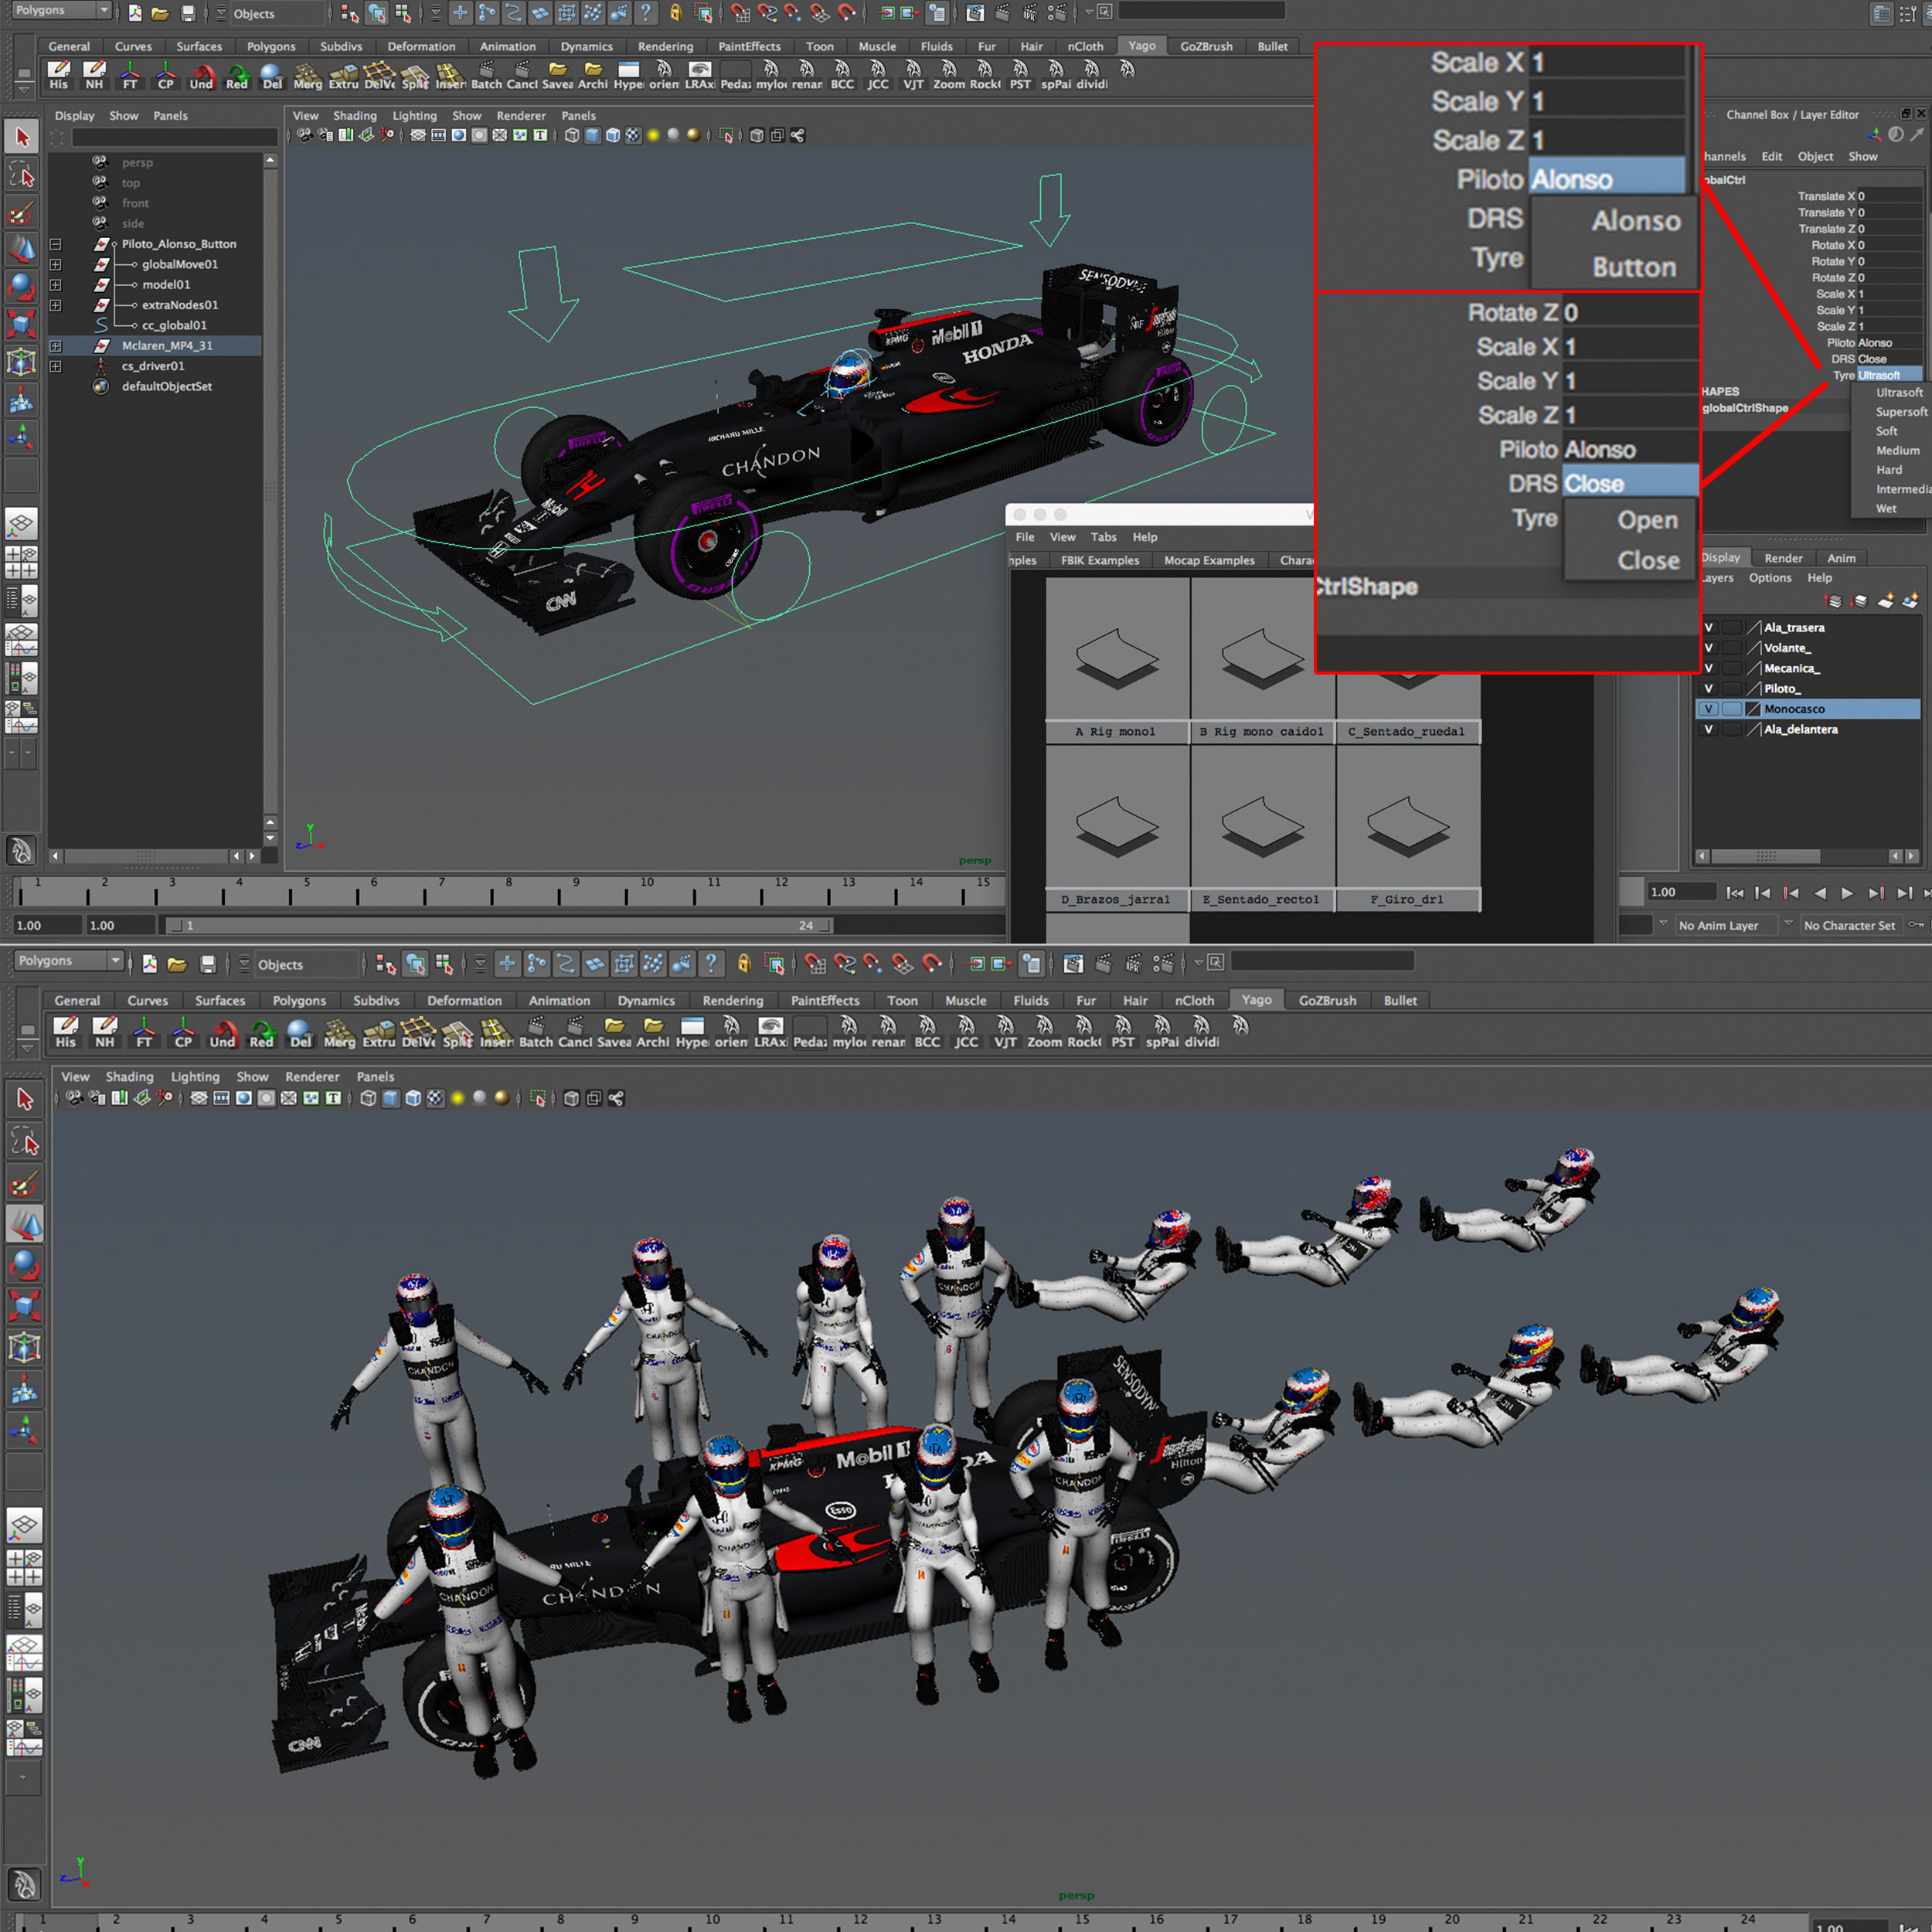Toggle grid display in upper viewport toolbar
1932x1932 pixels.
click(x=418, y=135)
